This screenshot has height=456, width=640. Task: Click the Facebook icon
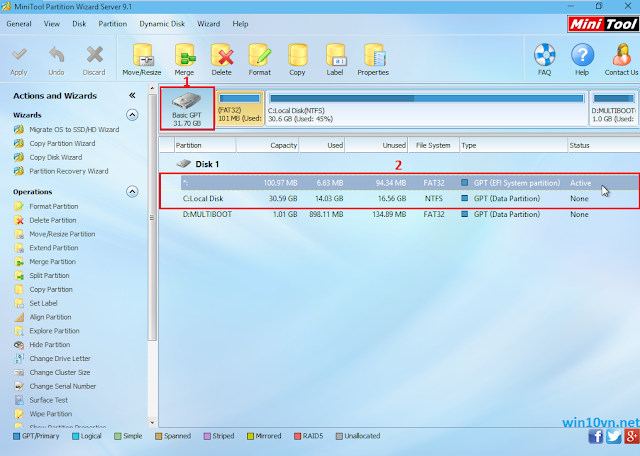596,436
